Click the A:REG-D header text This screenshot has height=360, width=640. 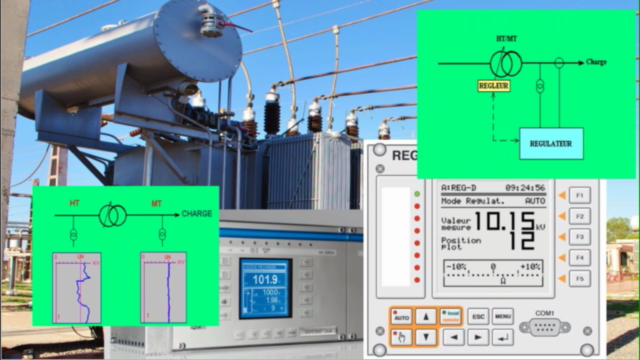(458, 188)
